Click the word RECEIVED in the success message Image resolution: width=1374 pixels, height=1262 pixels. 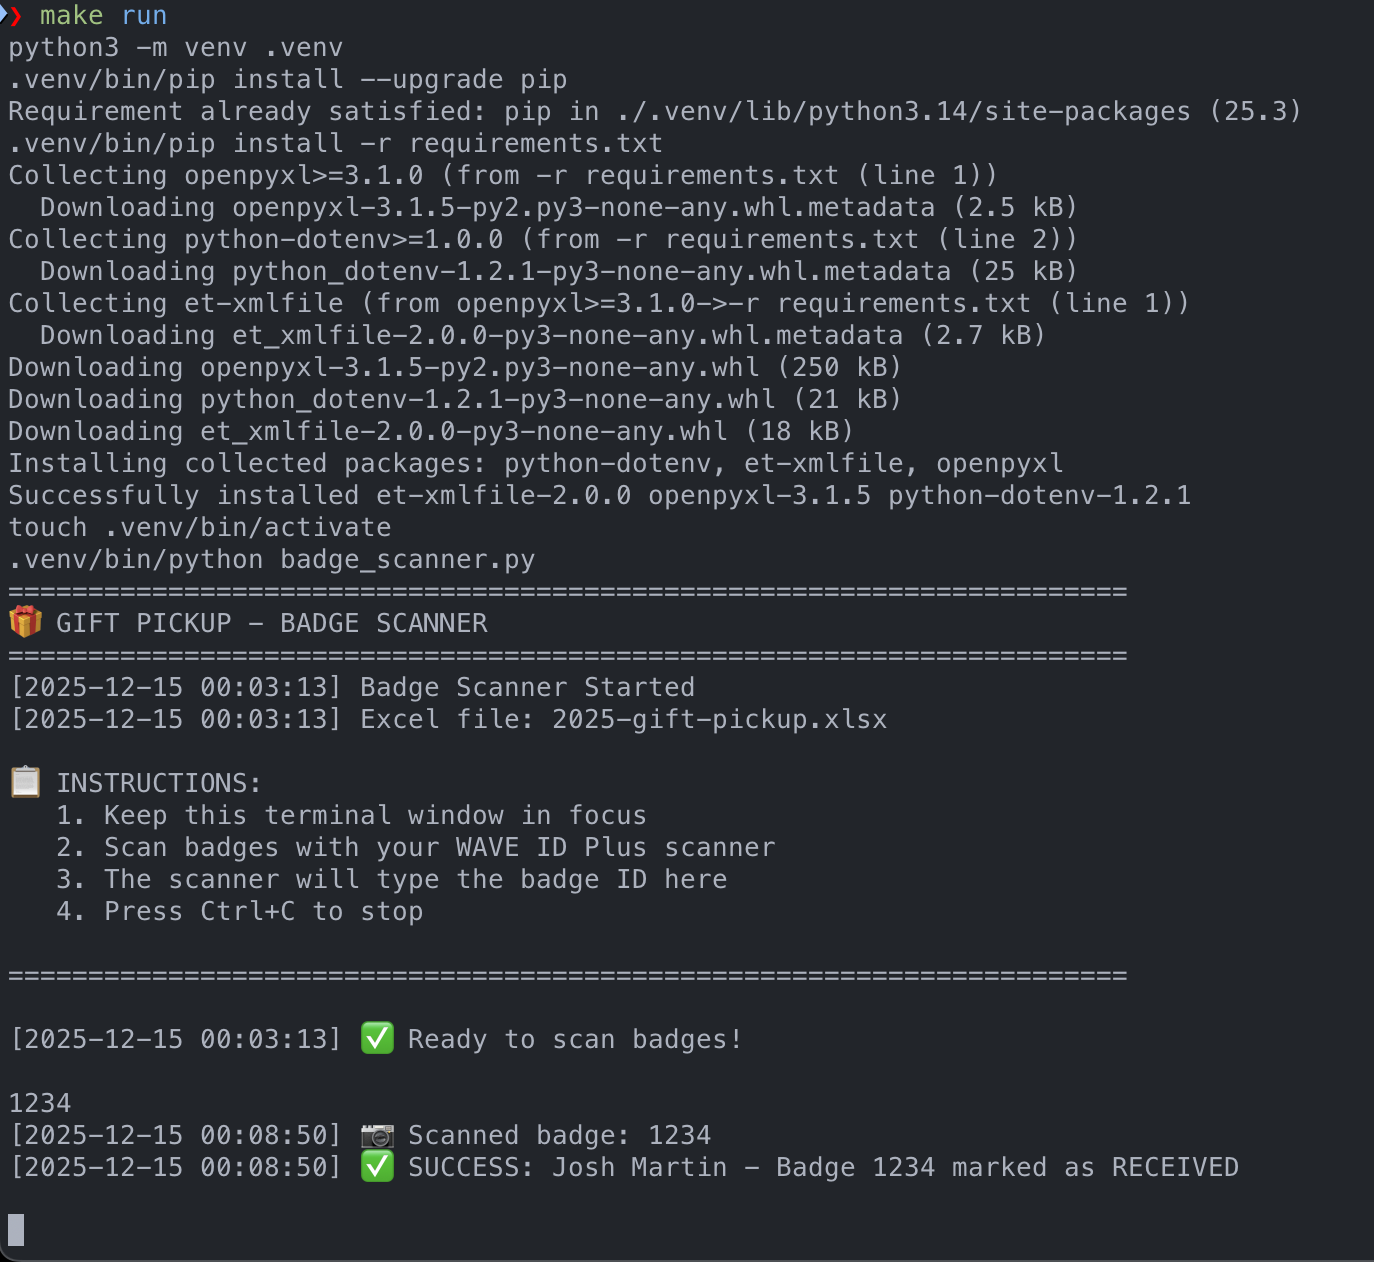[1175, 1167]
